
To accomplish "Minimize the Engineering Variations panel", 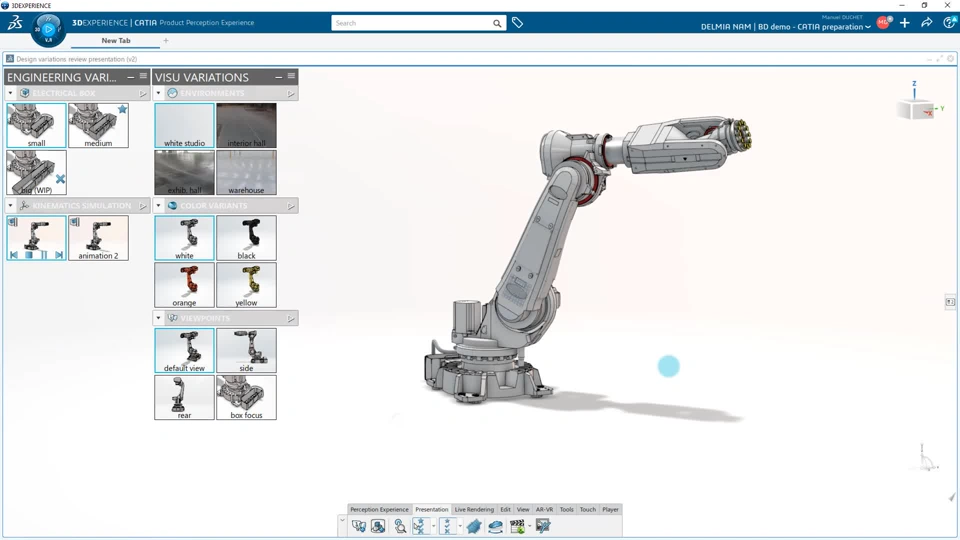I will tap(130, 77).
